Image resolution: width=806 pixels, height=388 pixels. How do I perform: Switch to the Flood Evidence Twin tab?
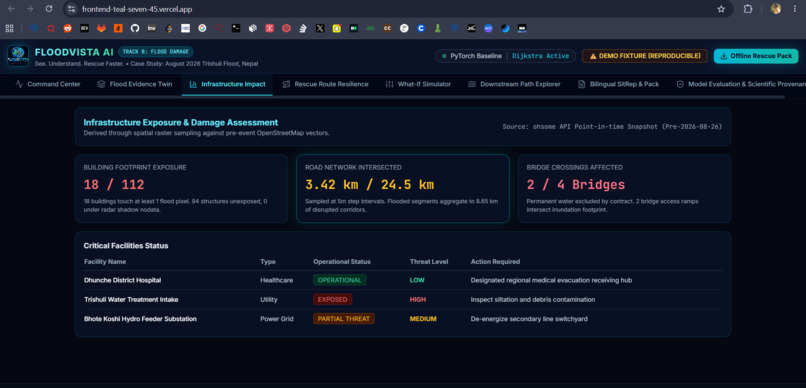coord(135,84)
